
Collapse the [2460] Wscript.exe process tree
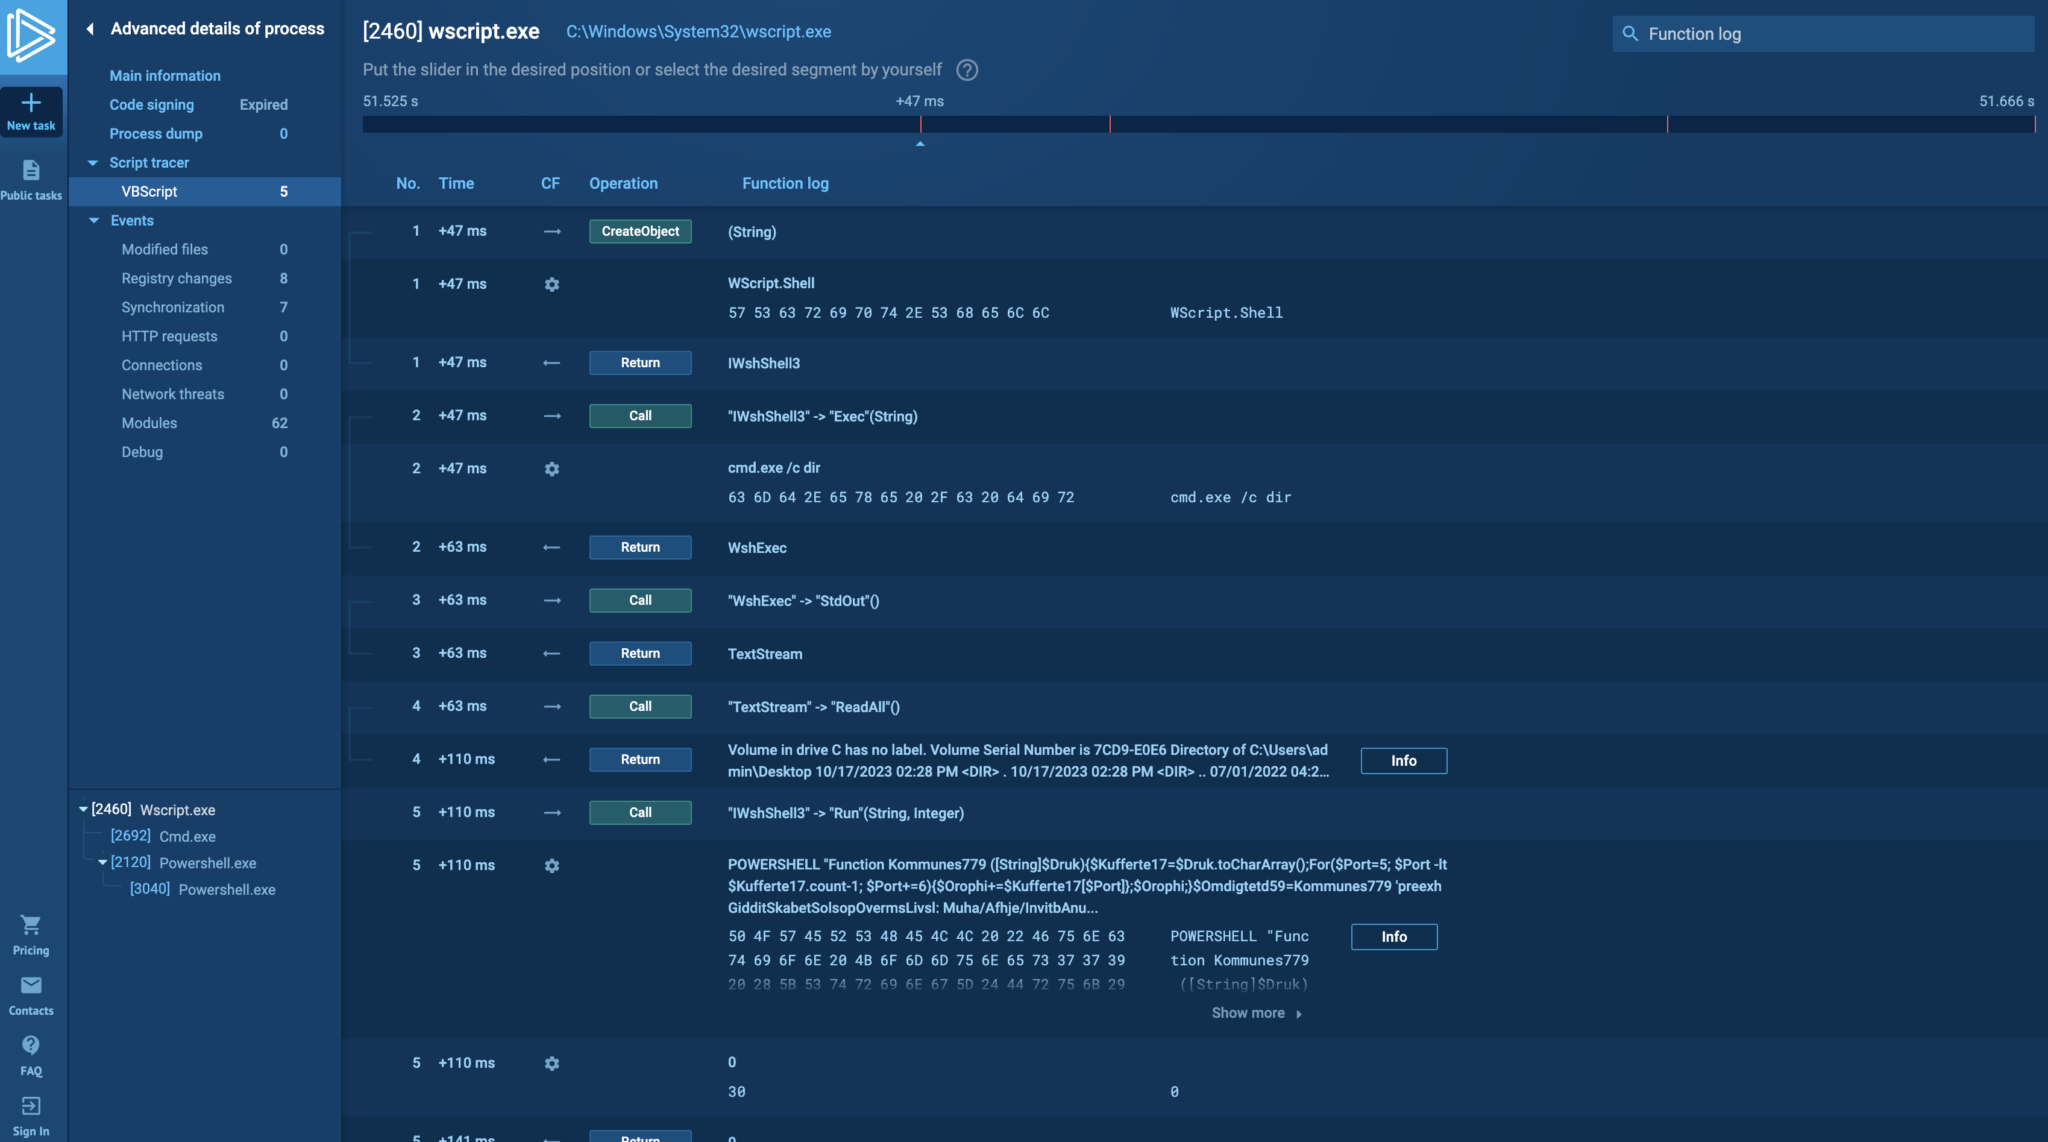83,810
